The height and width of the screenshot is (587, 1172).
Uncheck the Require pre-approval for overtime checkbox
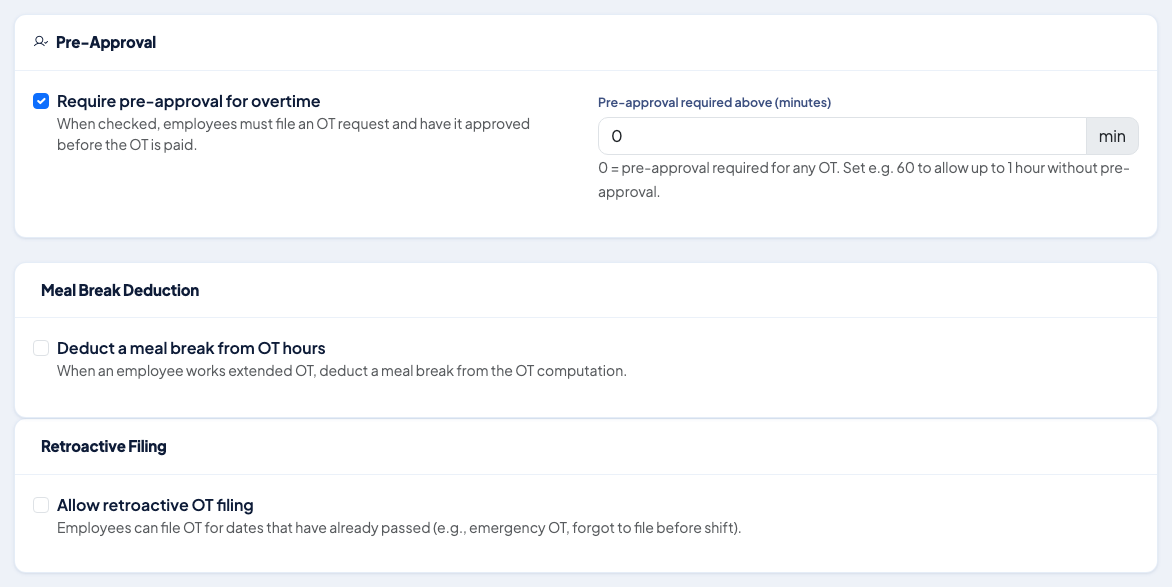pos(41,101)
